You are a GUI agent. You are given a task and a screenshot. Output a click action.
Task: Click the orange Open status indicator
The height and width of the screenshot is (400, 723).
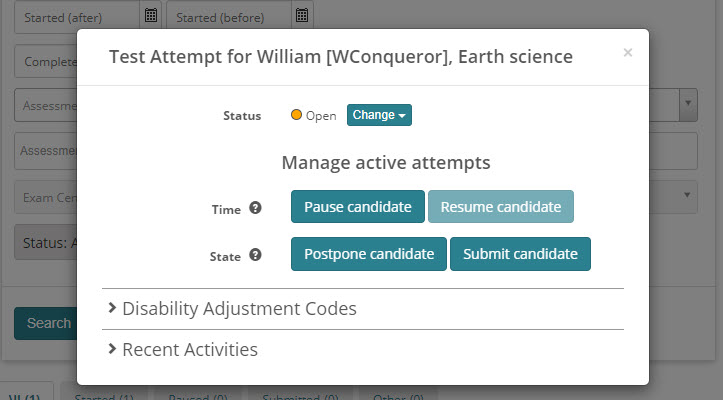click(297, 115)
